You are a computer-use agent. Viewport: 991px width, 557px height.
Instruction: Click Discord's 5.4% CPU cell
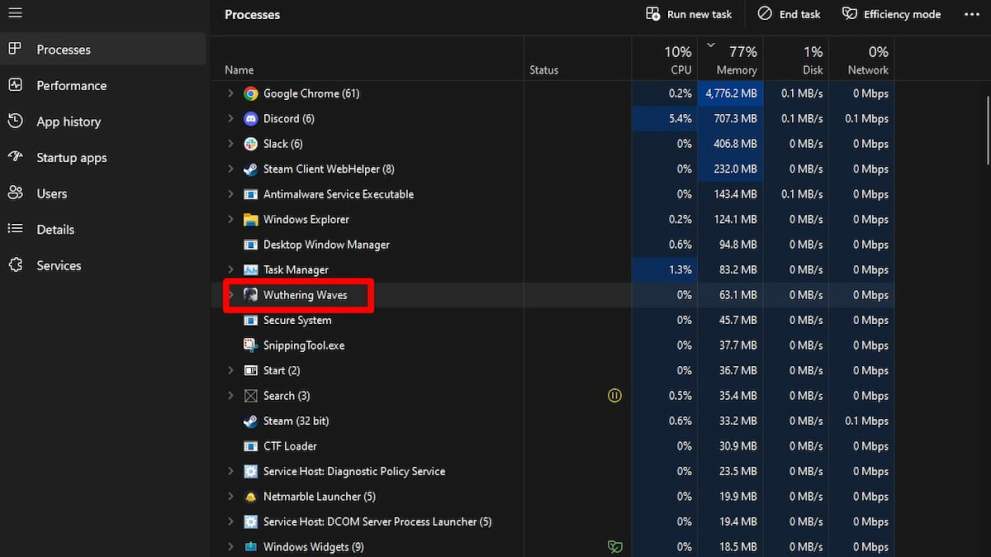664,119
